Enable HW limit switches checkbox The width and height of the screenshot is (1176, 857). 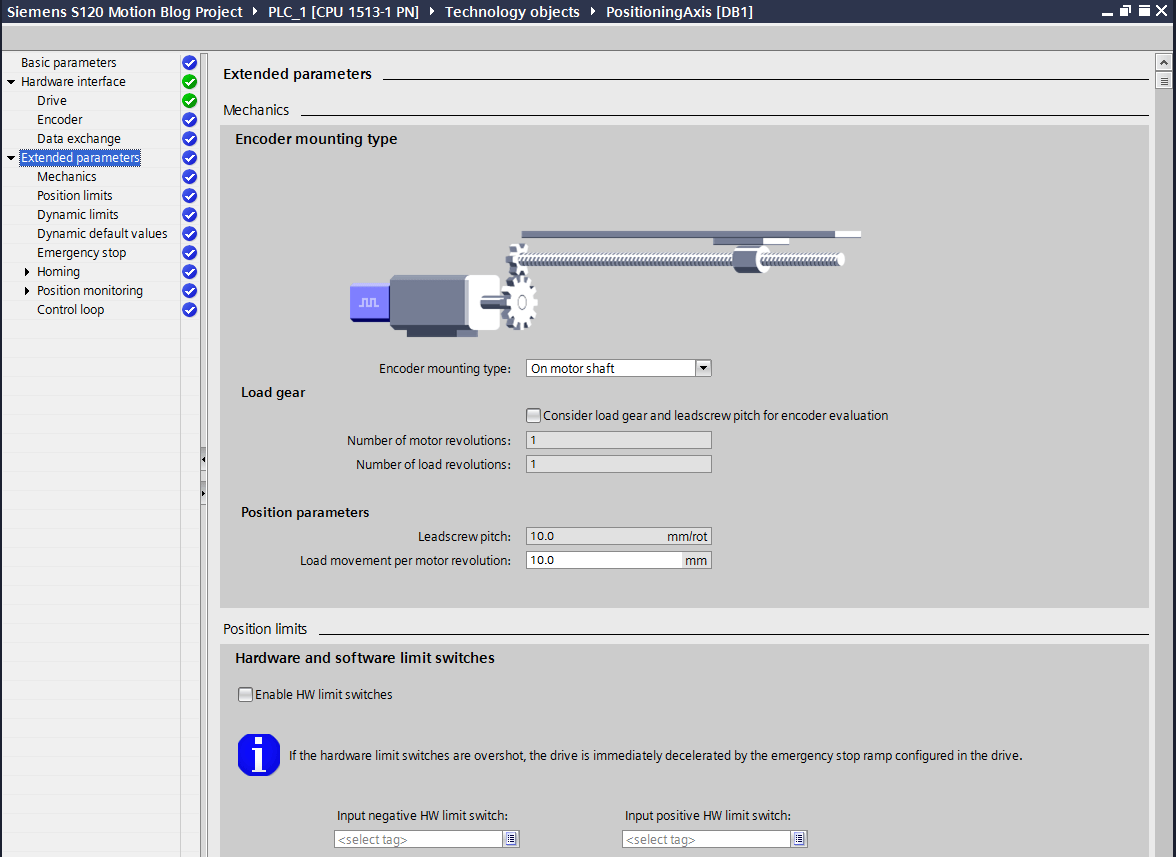click(245, 694)
